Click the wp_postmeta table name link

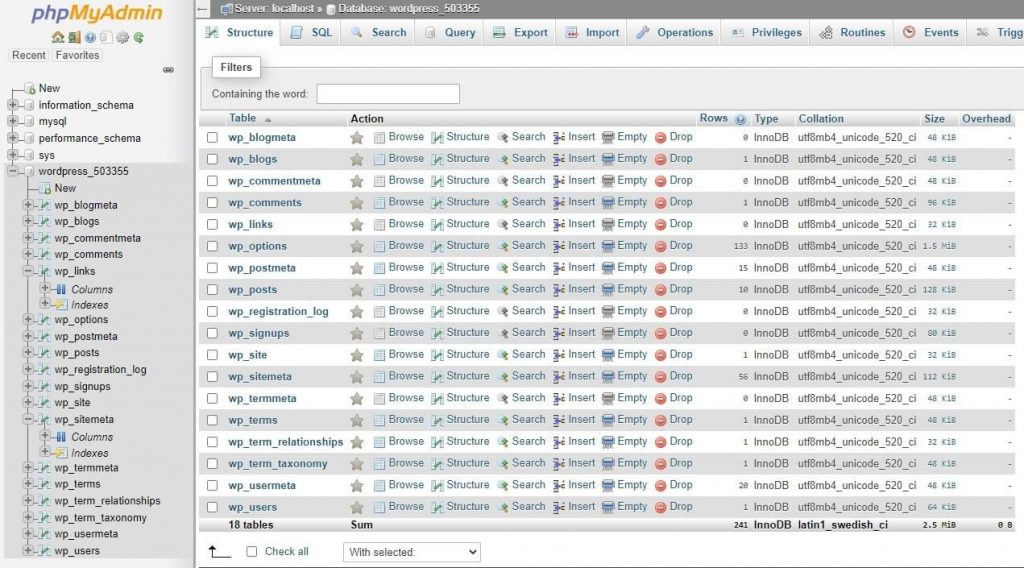[x=262, y=268]
